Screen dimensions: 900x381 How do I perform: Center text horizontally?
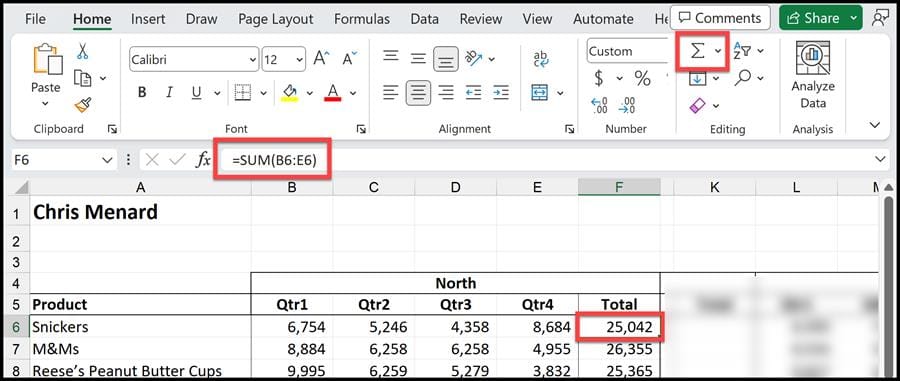(x=418, y=92)
